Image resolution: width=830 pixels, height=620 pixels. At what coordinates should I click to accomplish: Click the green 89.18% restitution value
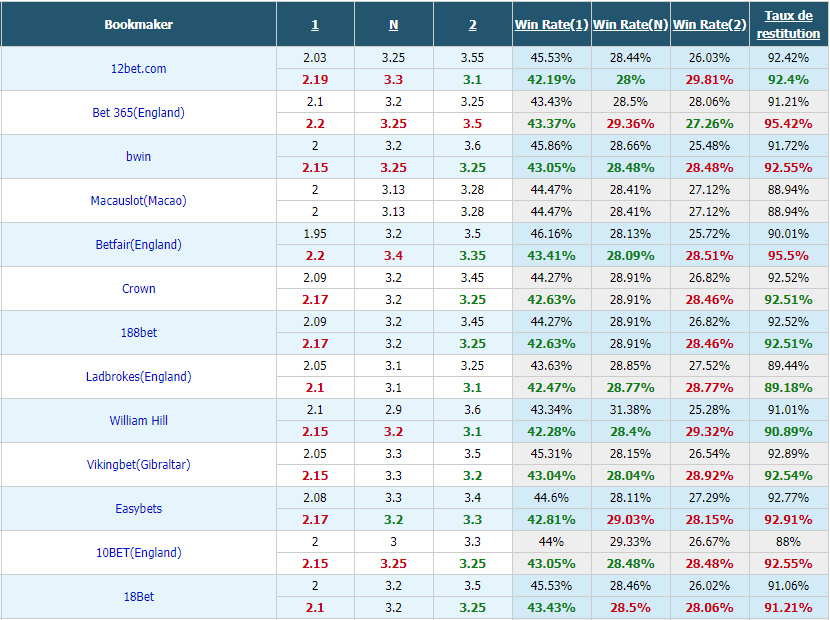(788, 388)
